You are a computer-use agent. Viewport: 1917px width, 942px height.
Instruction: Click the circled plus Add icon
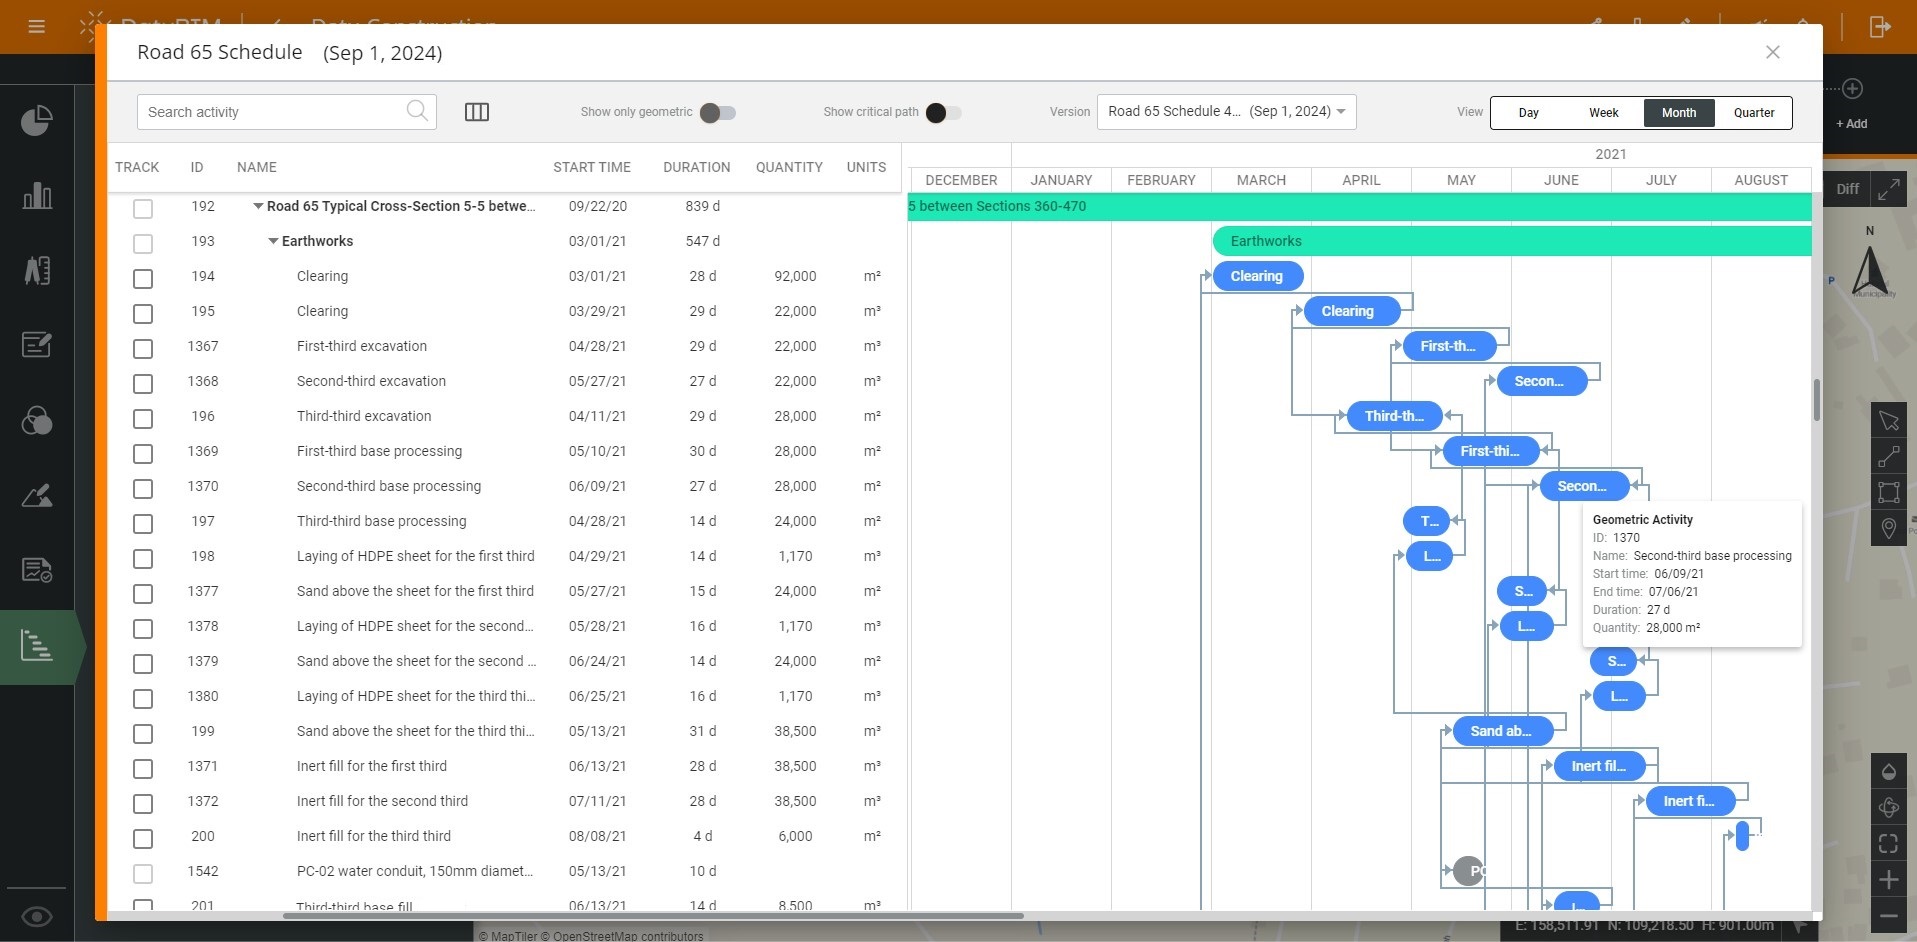pos(1852,89)
